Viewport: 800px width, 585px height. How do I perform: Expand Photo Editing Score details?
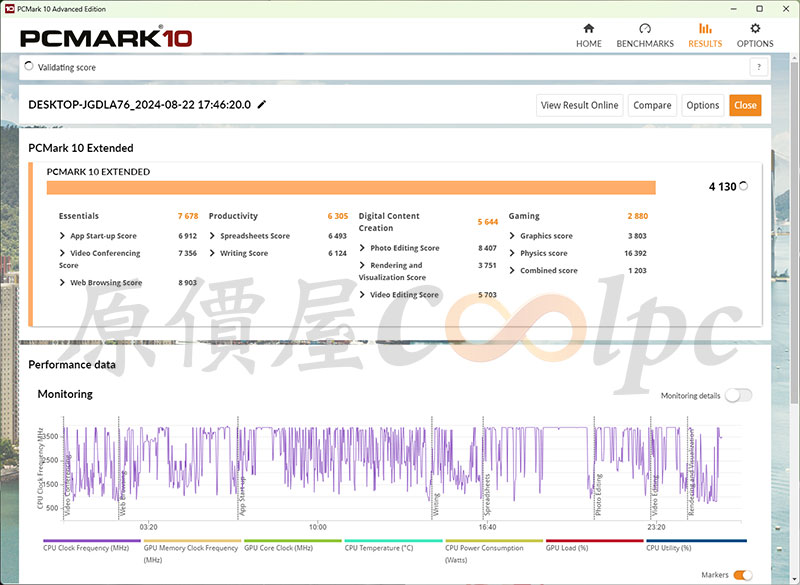point(362,248)
